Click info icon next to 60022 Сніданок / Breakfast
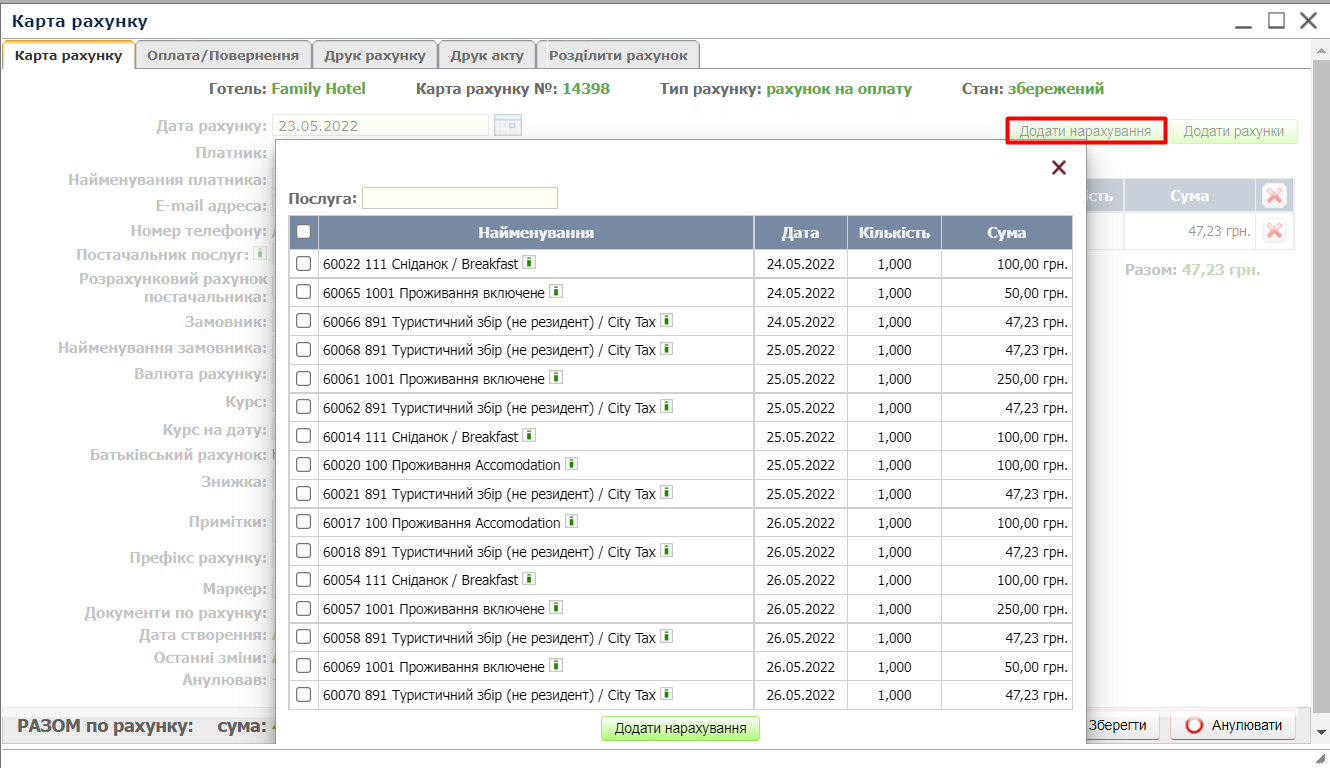This screenshot has height=768, width=1330. [x=530, y=263]
